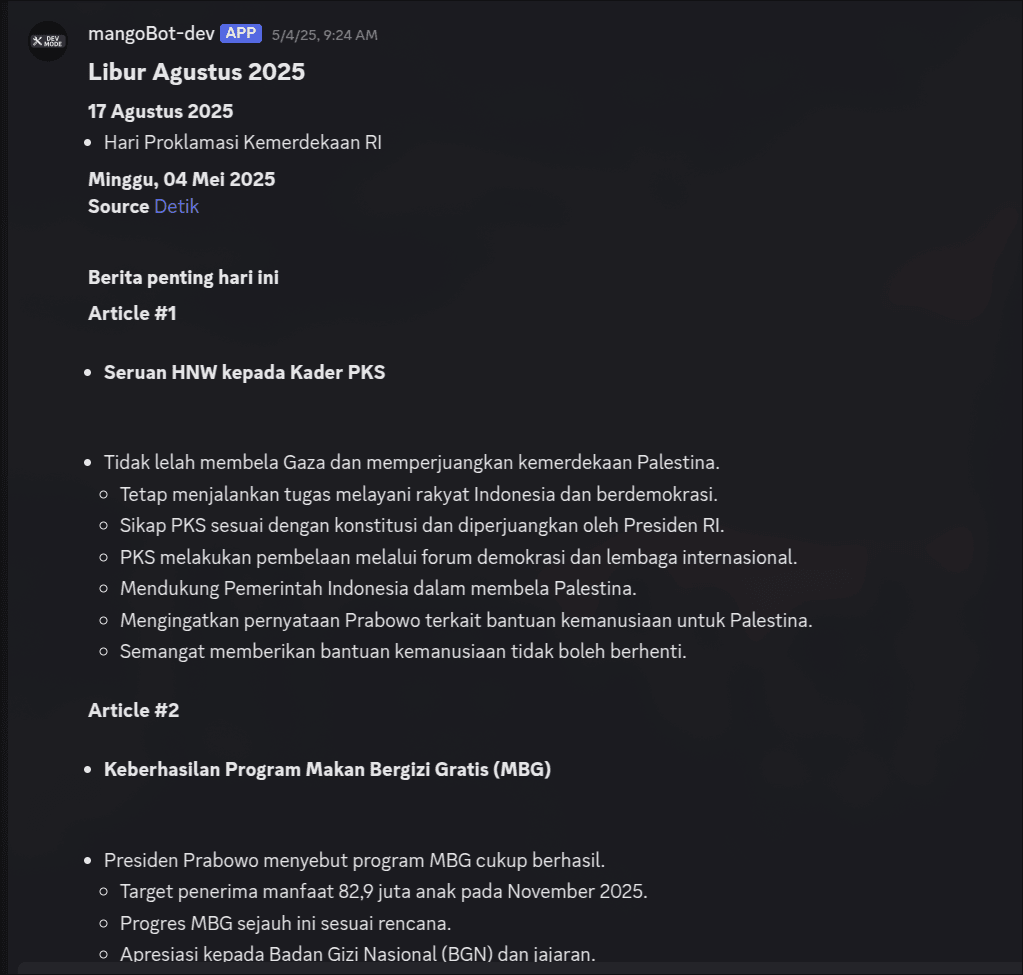1023x975 pixels.
Task: Click the "Target penerima manfaat 82,9 juta" line
Action: coord(383,891)
